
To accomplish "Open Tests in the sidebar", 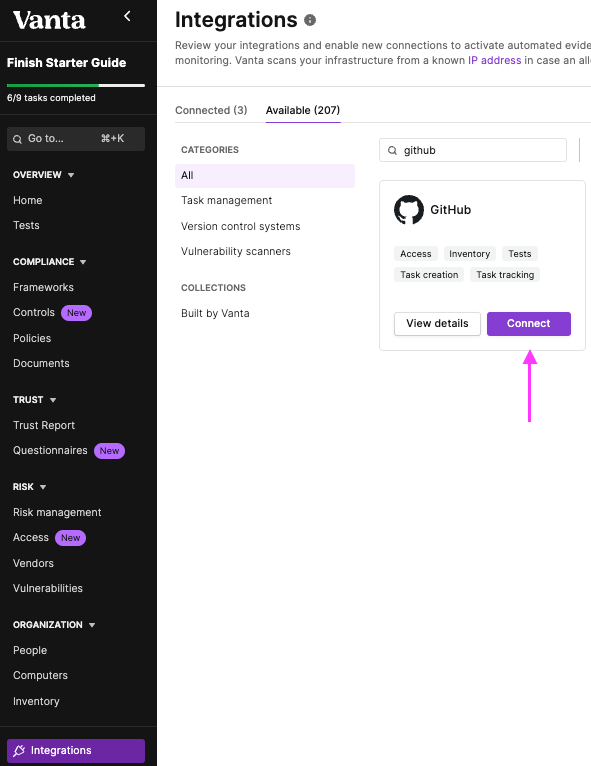I will [x=26, y=225].
